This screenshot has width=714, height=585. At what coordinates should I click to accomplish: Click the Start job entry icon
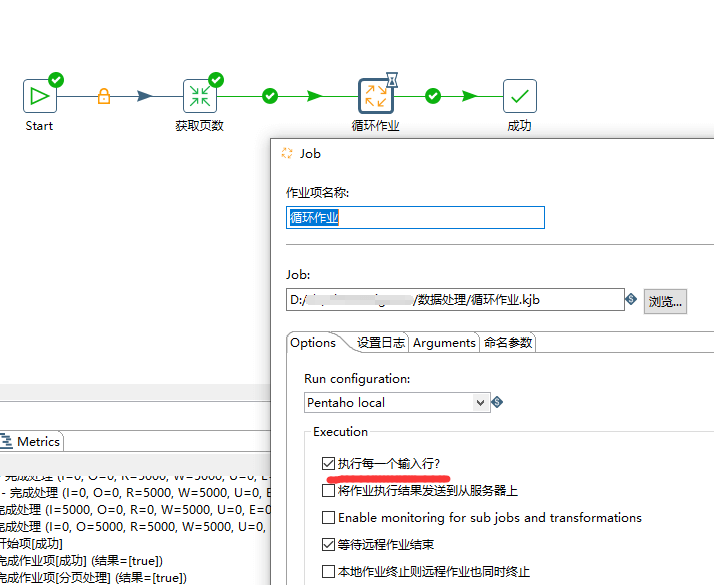coord(40,96)
